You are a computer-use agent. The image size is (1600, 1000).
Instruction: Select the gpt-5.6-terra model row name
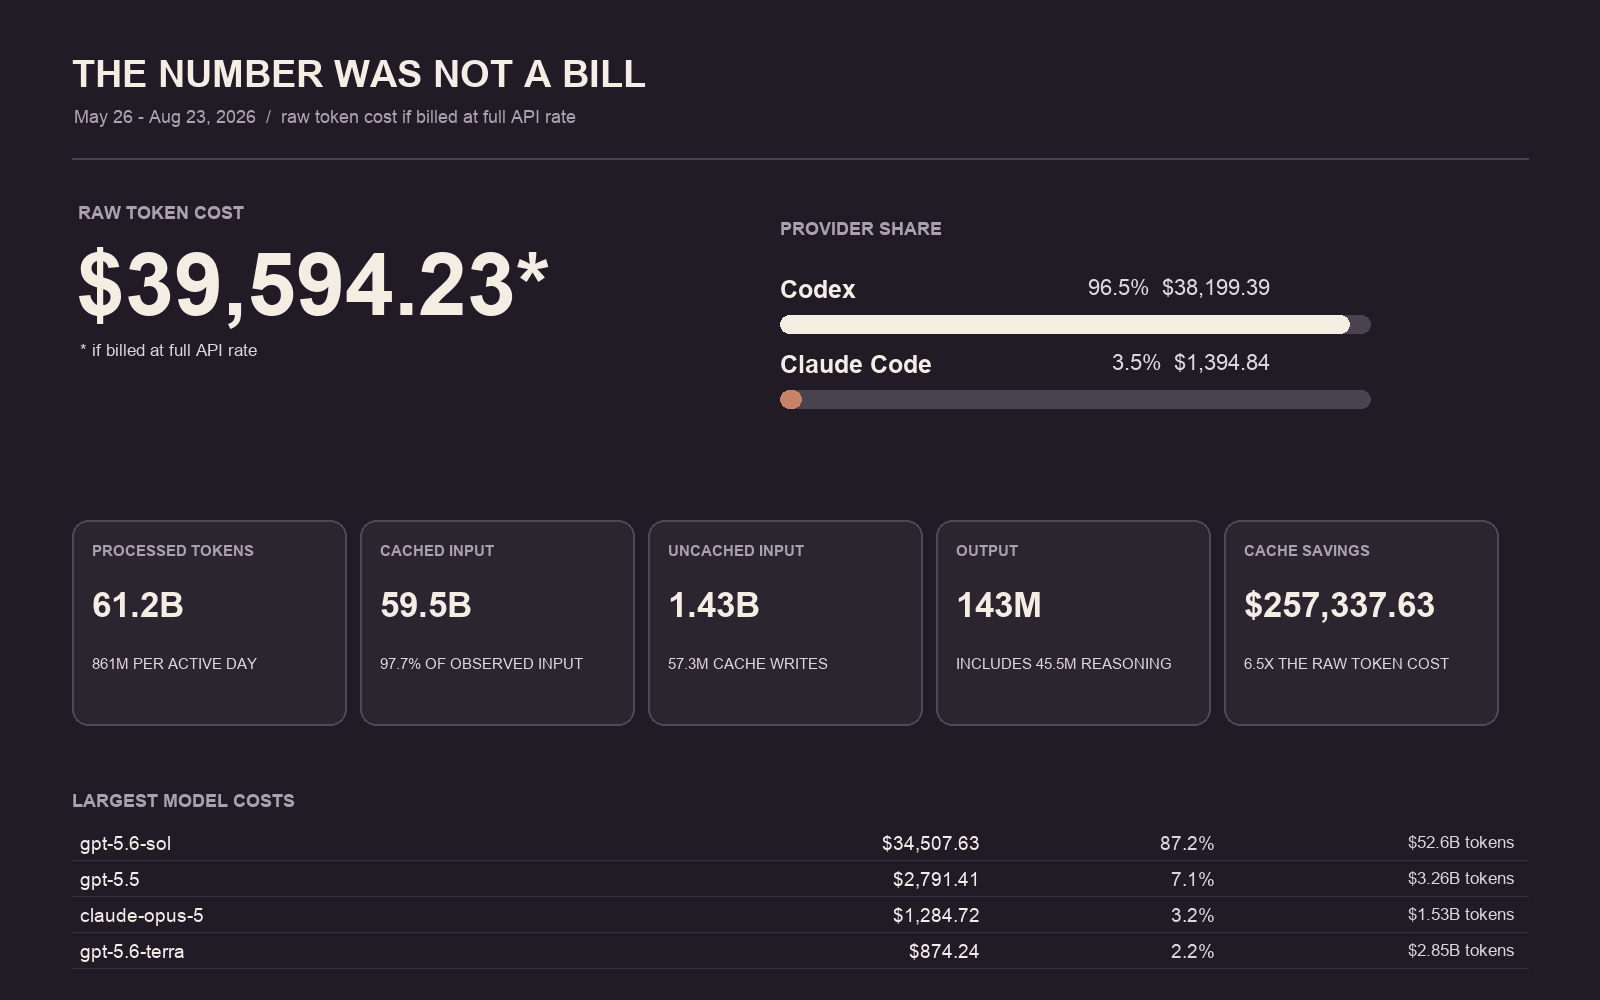tap(132, 952)
